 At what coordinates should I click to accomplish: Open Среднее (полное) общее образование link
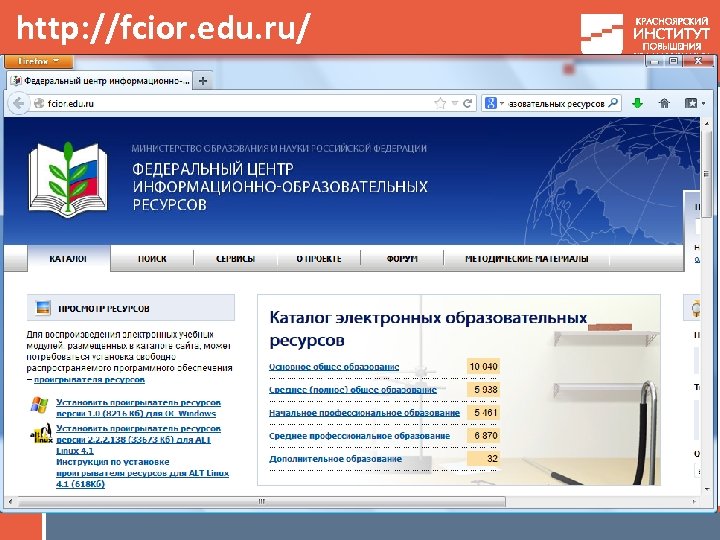tap(353, 390)
